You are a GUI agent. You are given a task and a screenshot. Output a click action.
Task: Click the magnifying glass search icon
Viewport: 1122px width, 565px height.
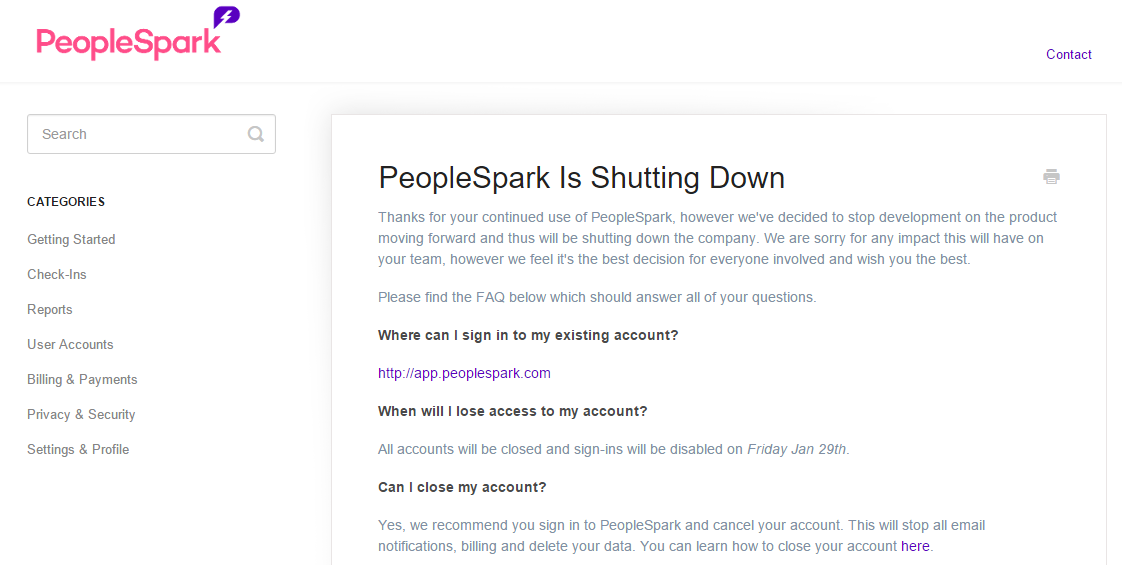pyautogui.click(x=256, y=134)
